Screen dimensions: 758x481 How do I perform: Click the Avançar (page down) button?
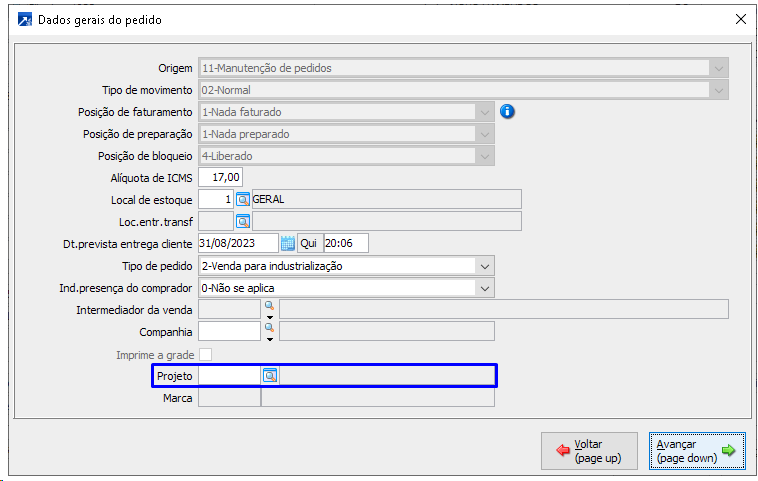pyautogui.click(x=697, y=451)
